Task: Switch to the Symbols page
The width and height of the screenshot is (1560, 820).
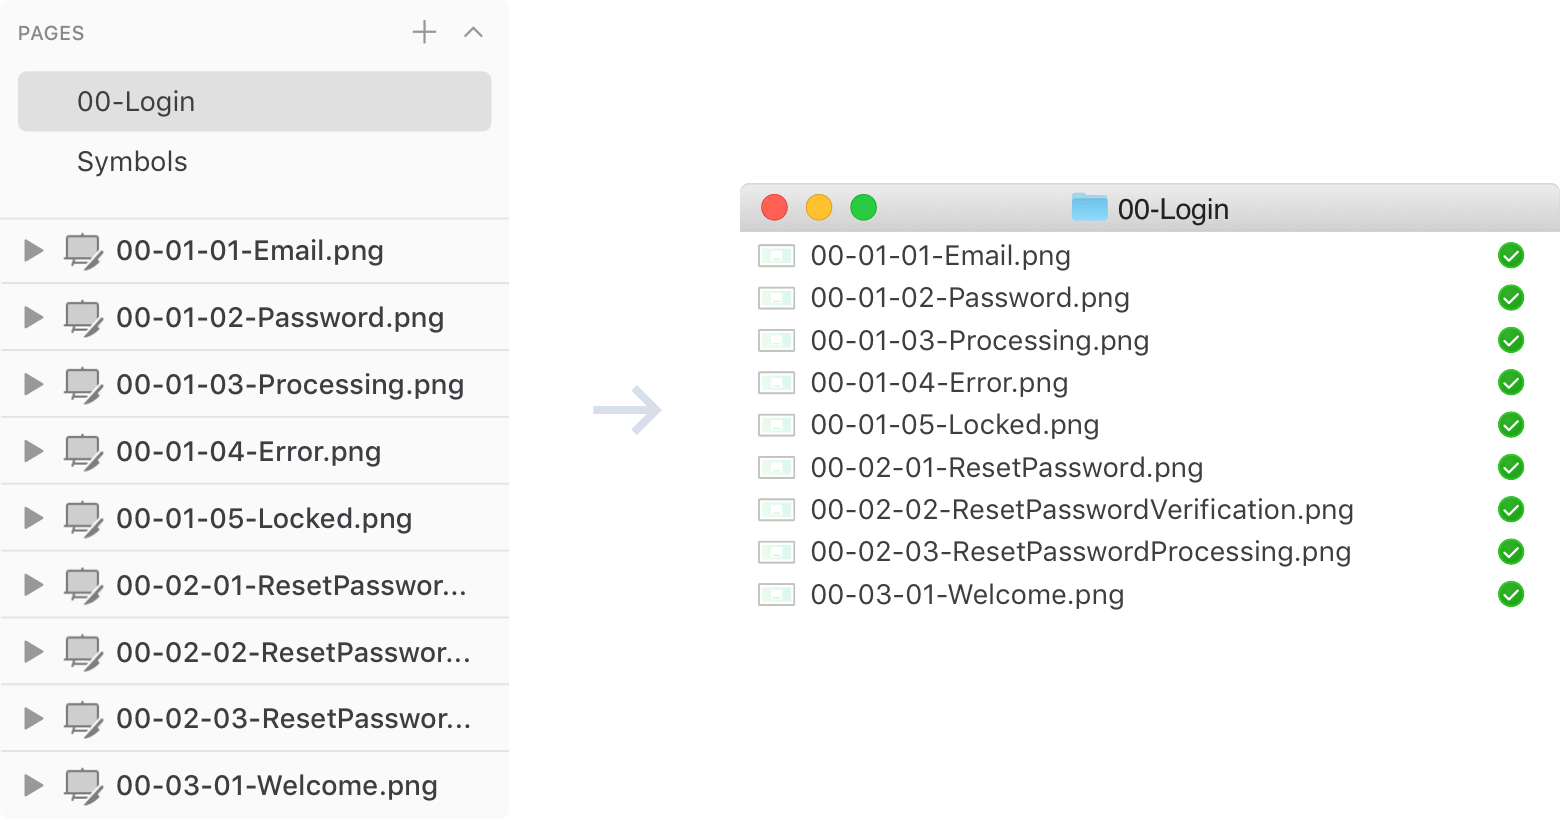Action: tap(132, 162)
